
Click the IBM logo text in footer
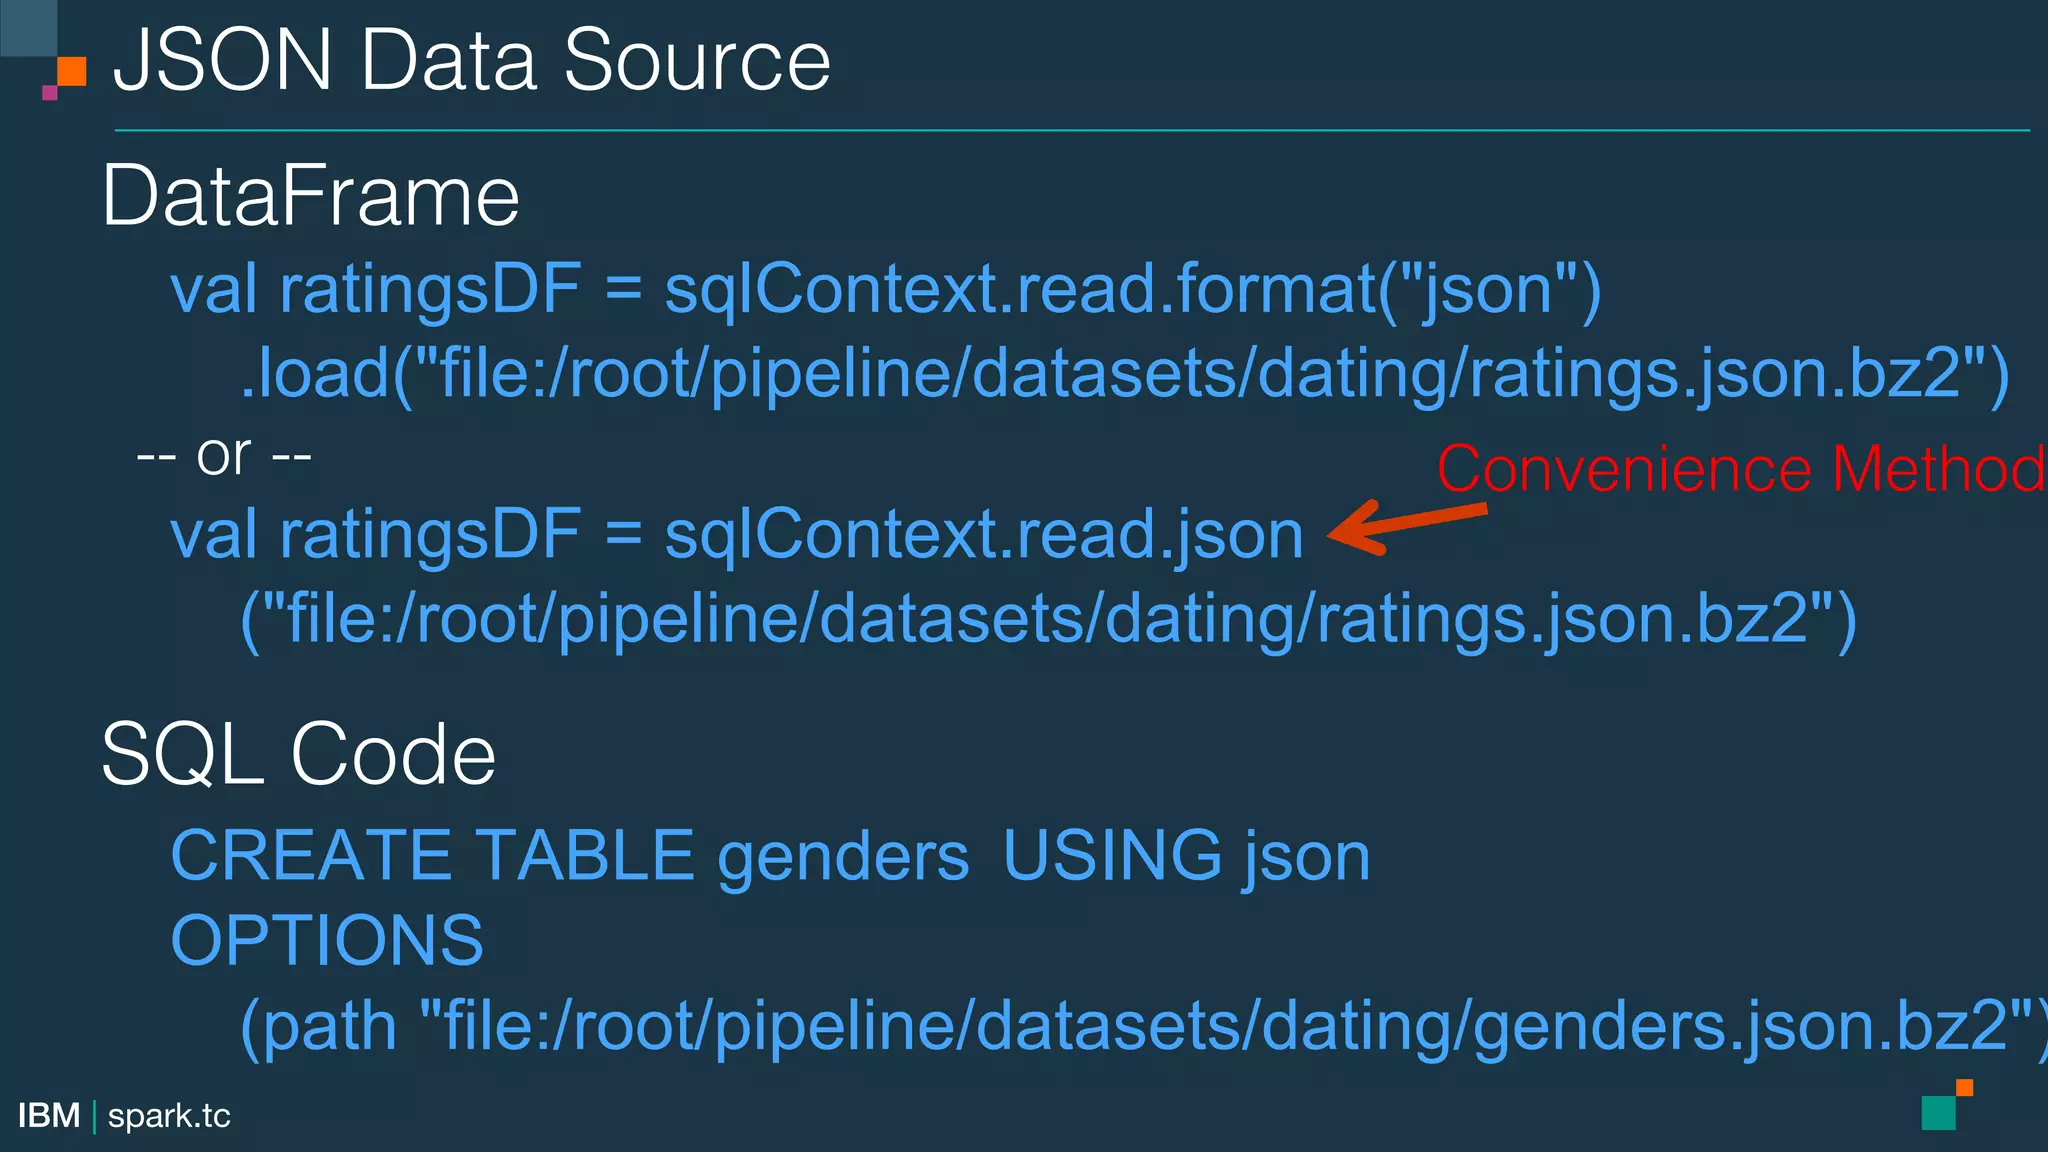[49, 1115]
